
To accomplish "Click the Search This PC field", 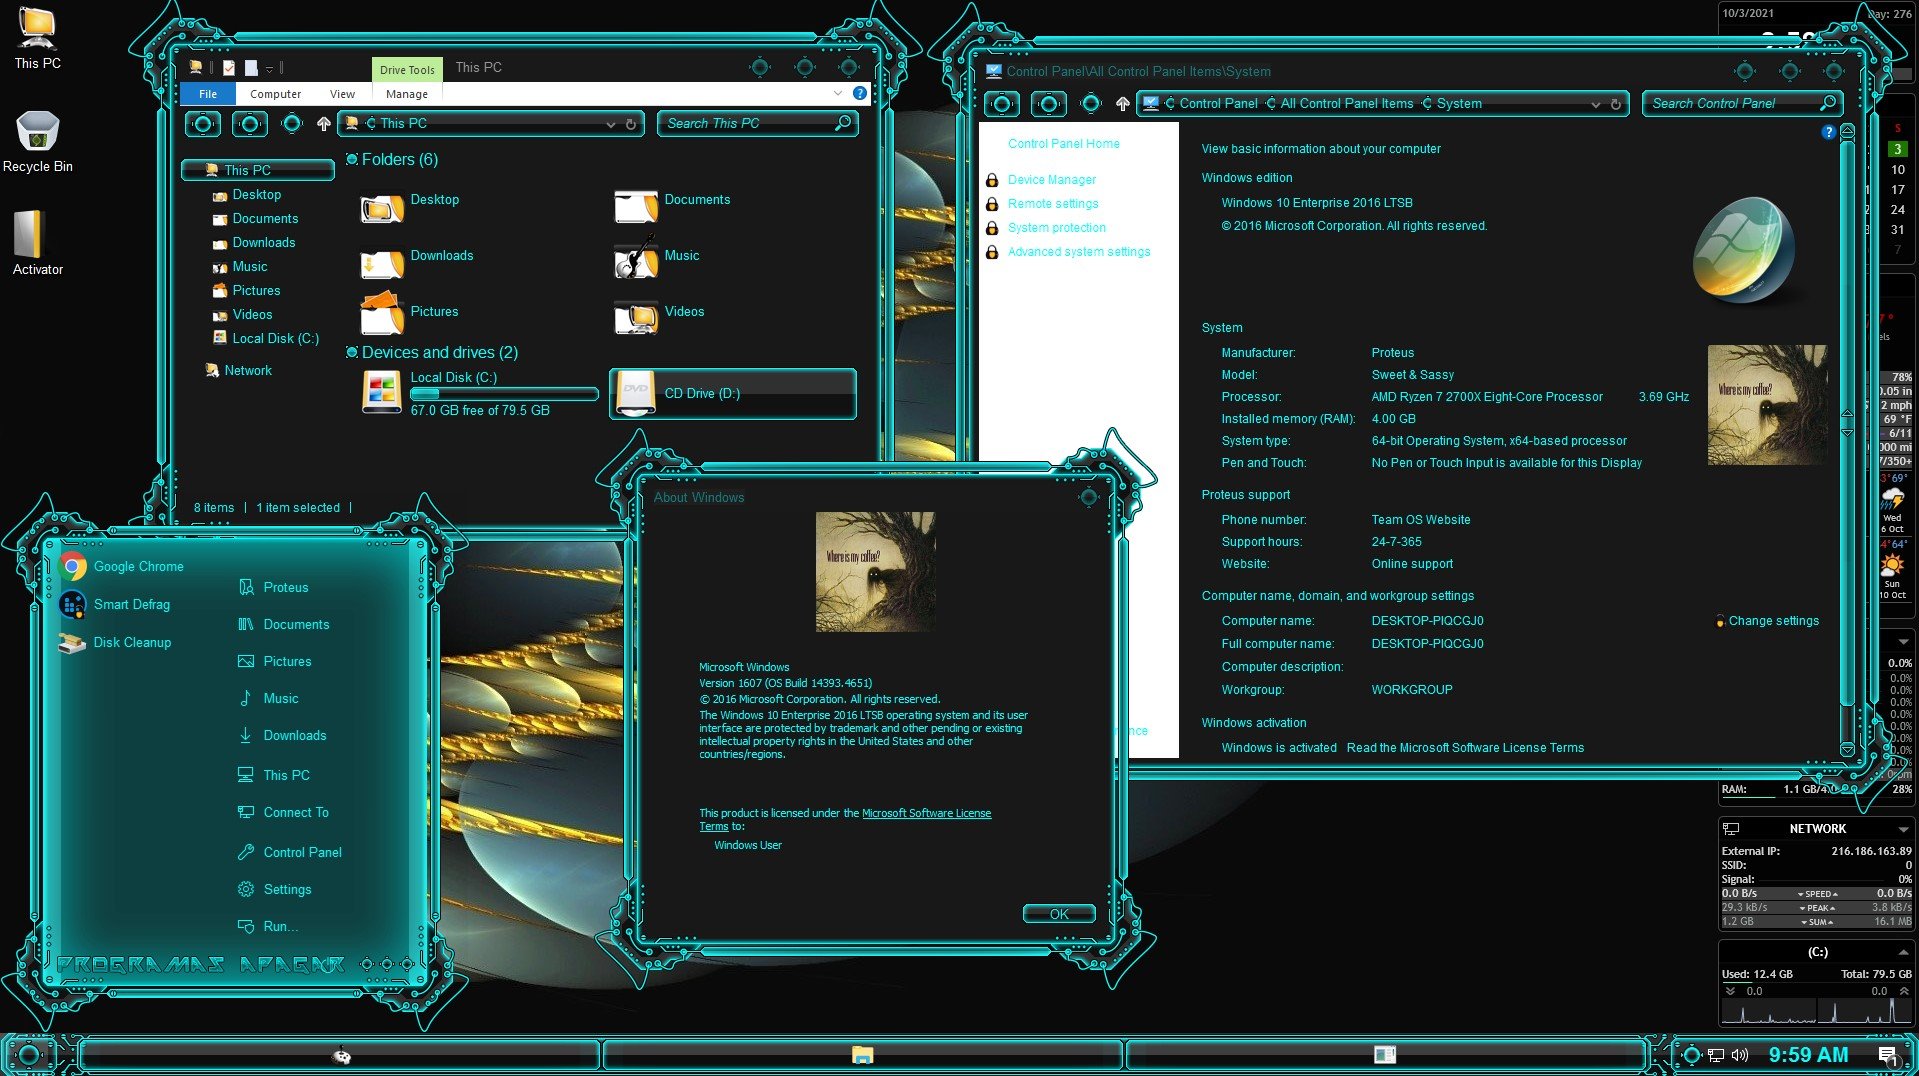I will 757,124.
